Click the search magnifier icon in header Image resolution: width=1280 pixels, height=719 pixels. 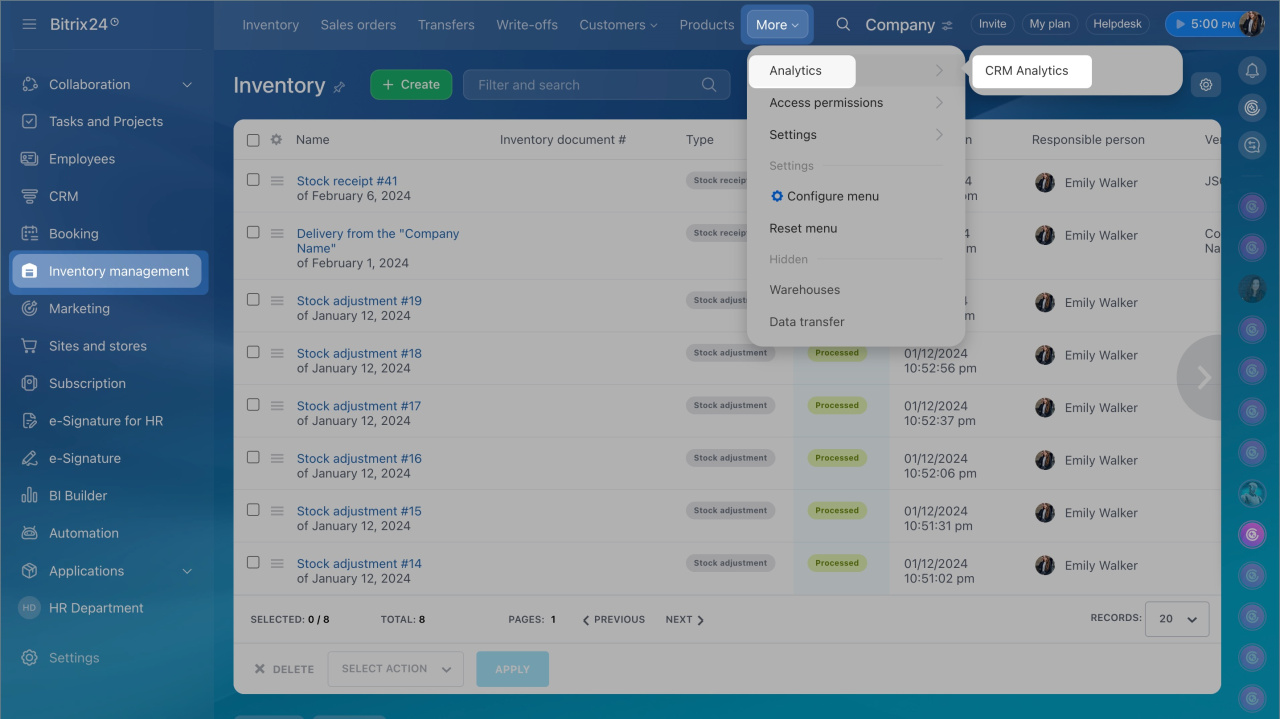pyautogui.click(x=843, y=25)
